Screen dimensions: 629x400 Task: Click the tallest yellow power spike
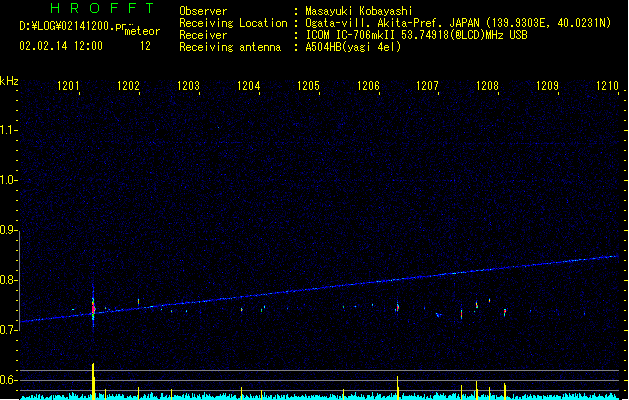tap(93, 381)
